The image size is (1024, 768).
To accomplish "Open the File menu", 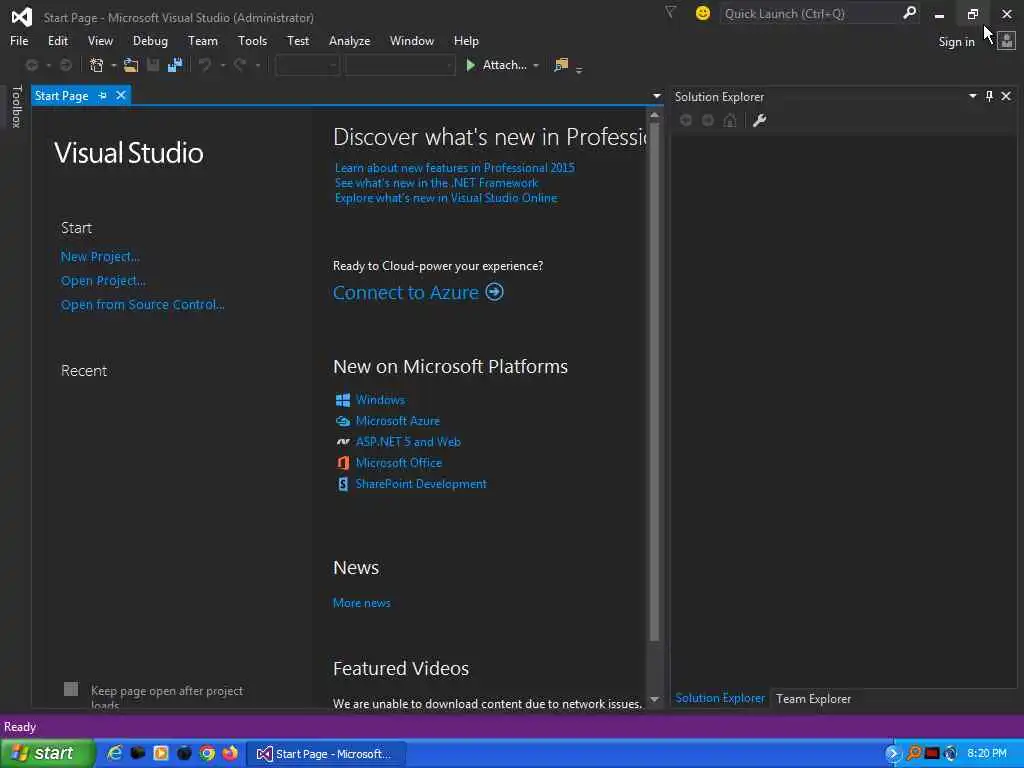I will point(19,40).
